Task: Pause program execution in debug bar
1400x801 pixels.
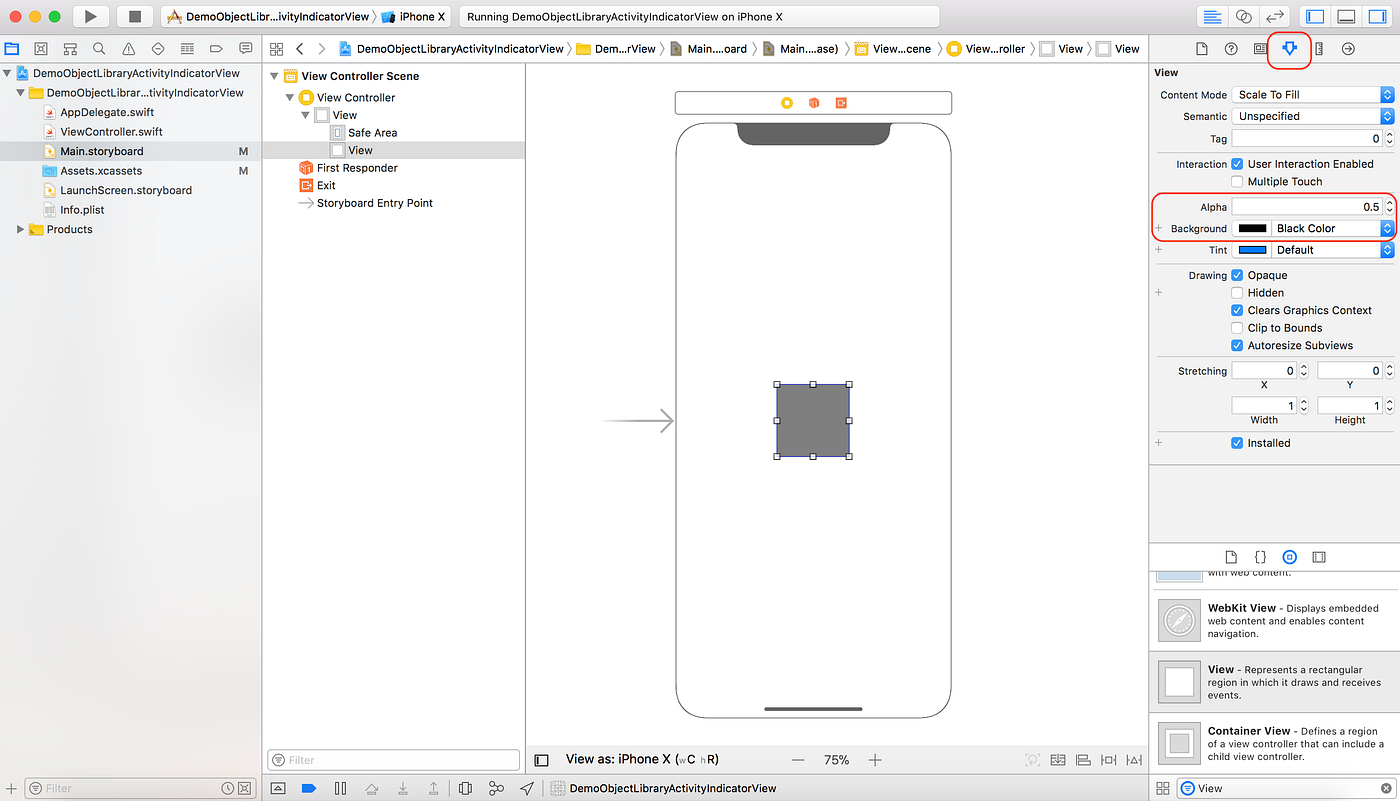Action: coord(340,788)
